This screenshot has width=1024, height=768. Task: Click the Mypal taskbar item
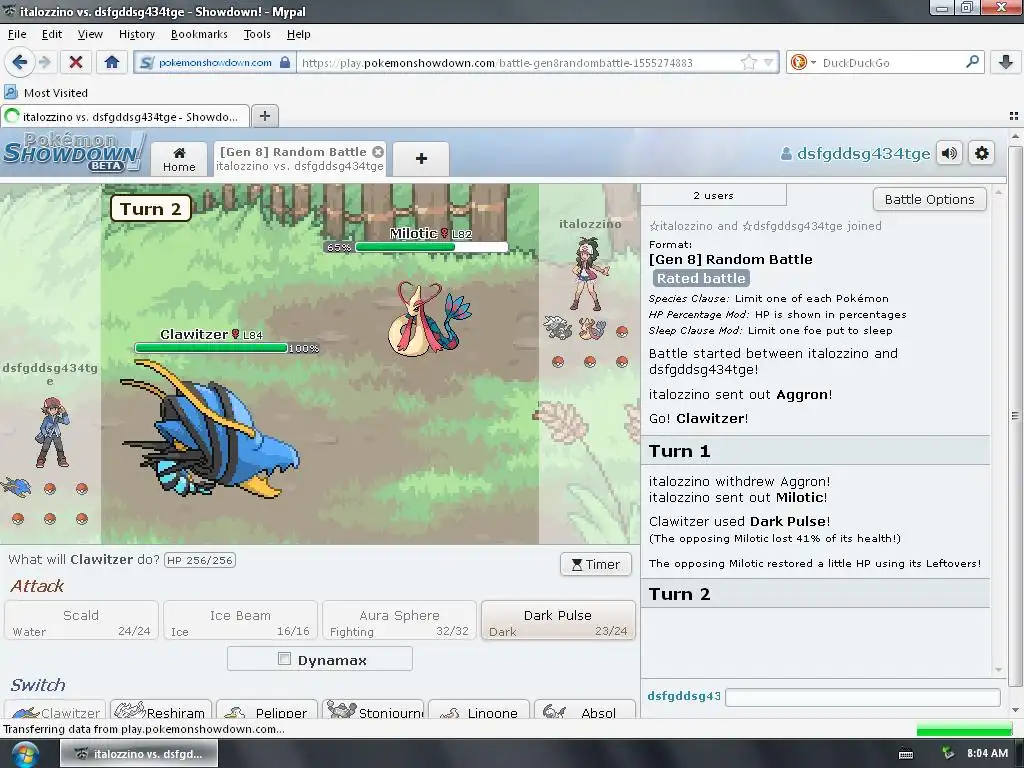pos(139,754)
